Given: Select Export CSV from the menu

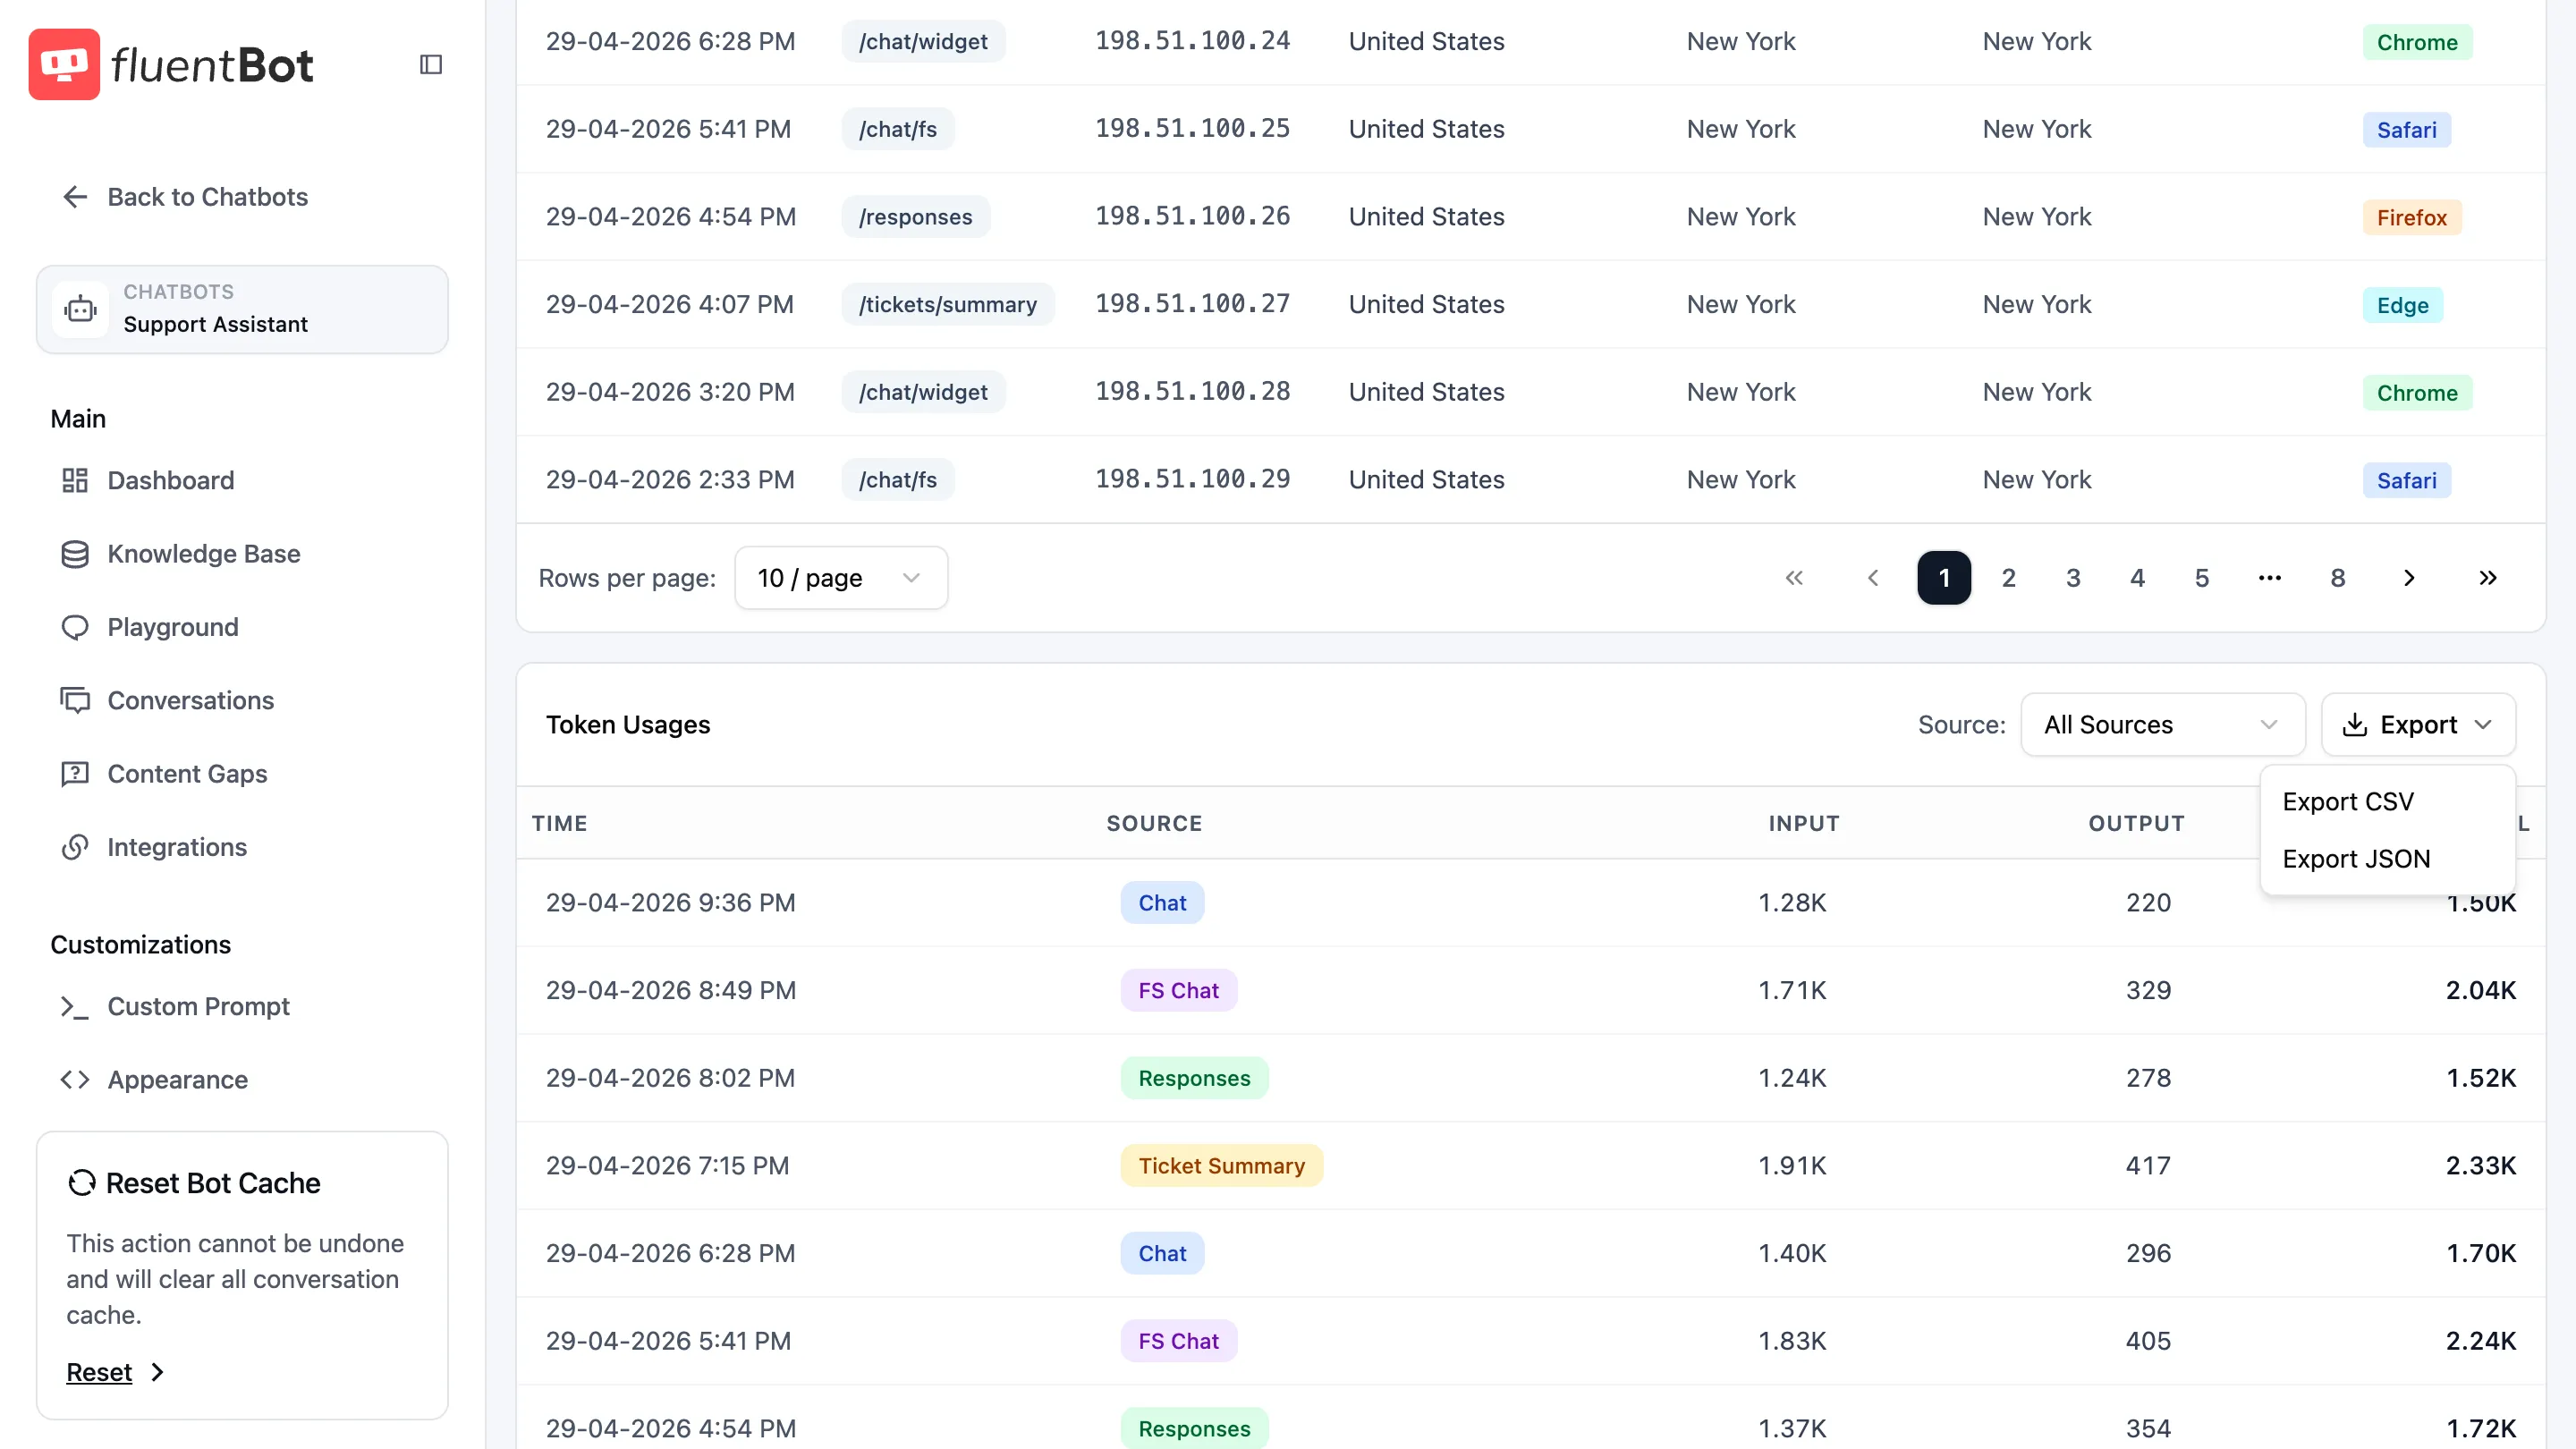Looking at the screenshot, I should coord(2387,802).
